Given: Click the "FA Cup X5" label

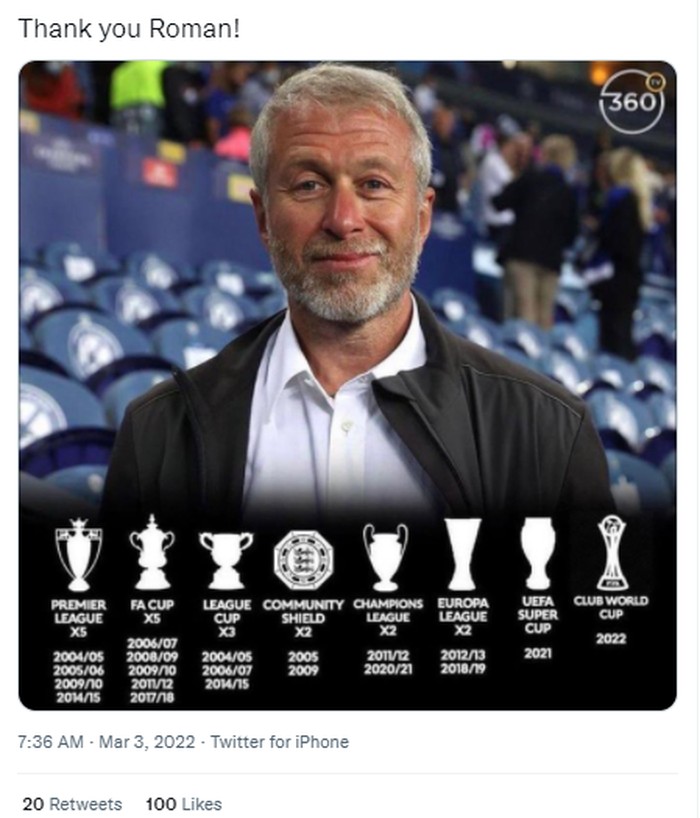Looking at the screenshot, I should point(152,612).
